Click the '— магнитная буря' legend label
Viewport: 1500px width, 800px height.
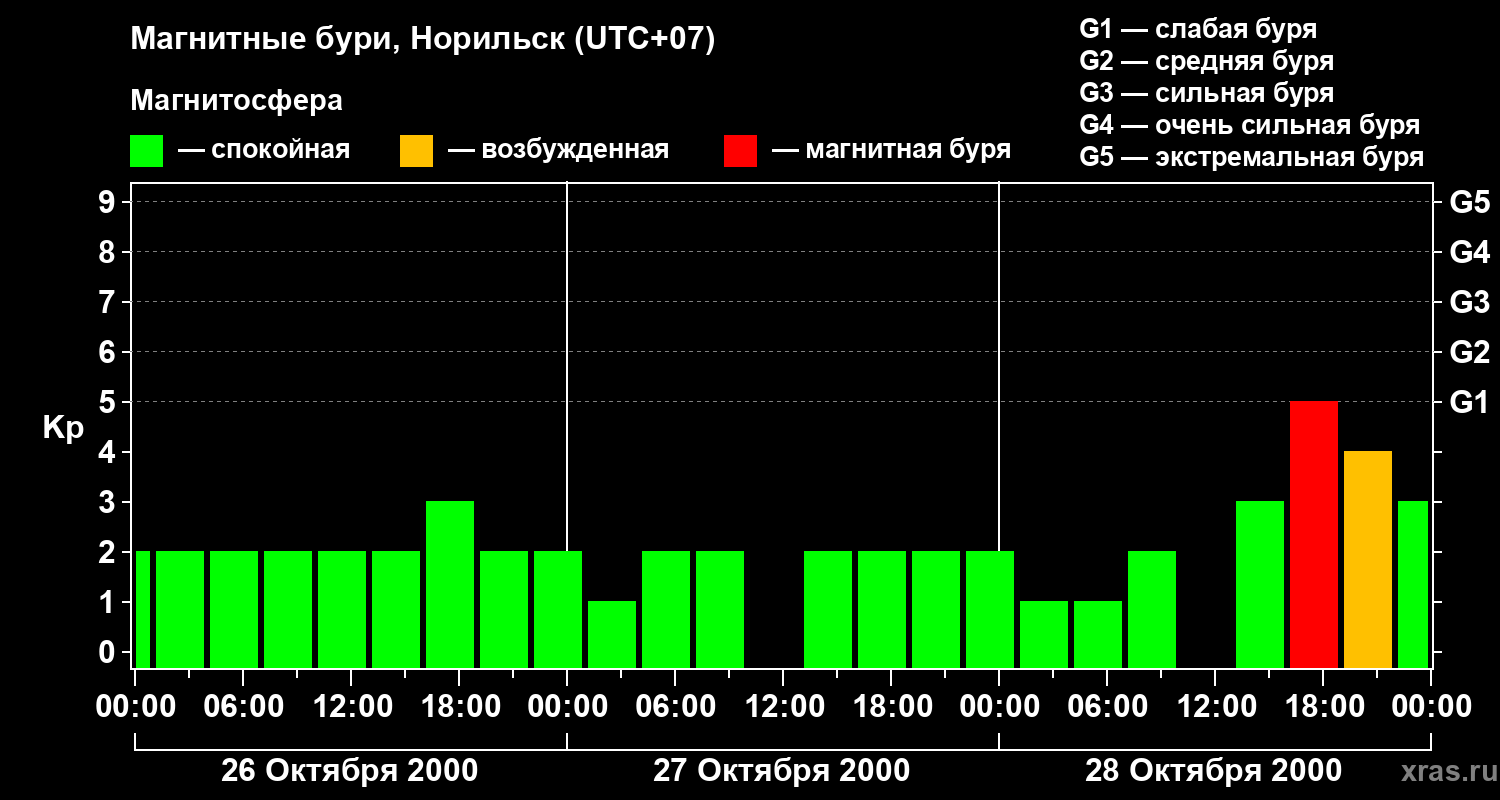[891, 151]
